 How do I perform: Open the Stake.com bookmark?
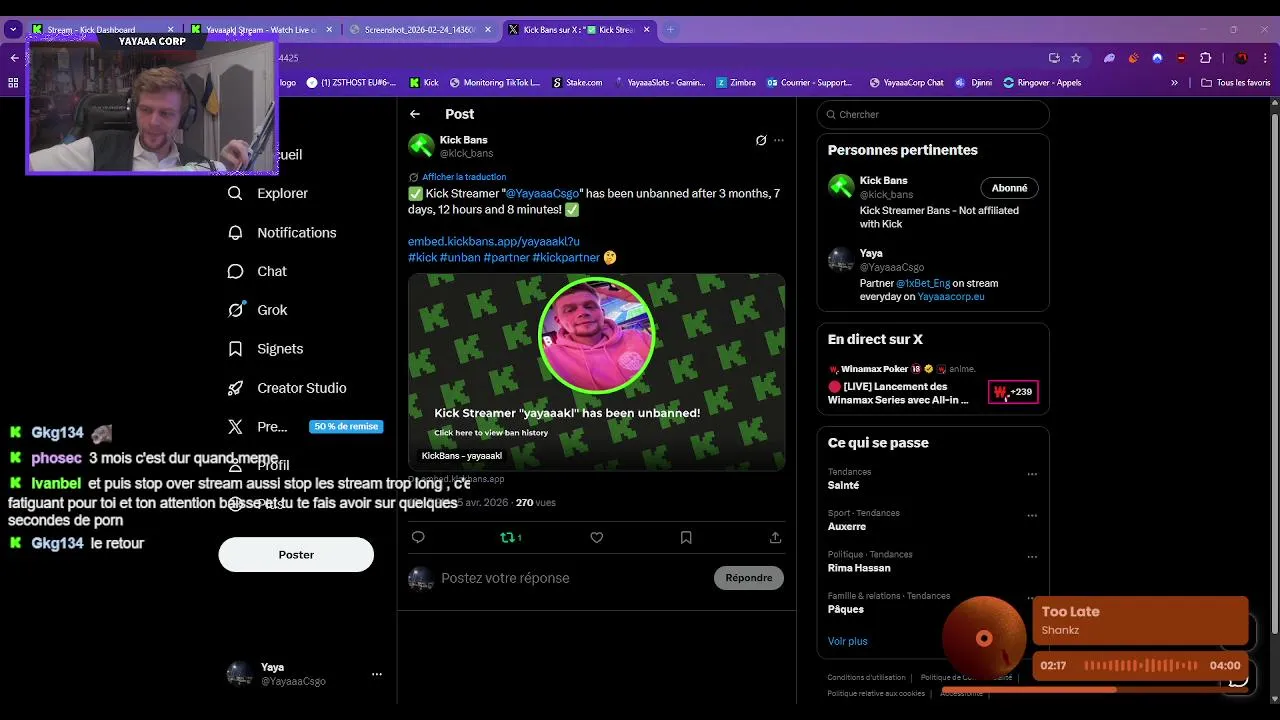tap(577, 83)
